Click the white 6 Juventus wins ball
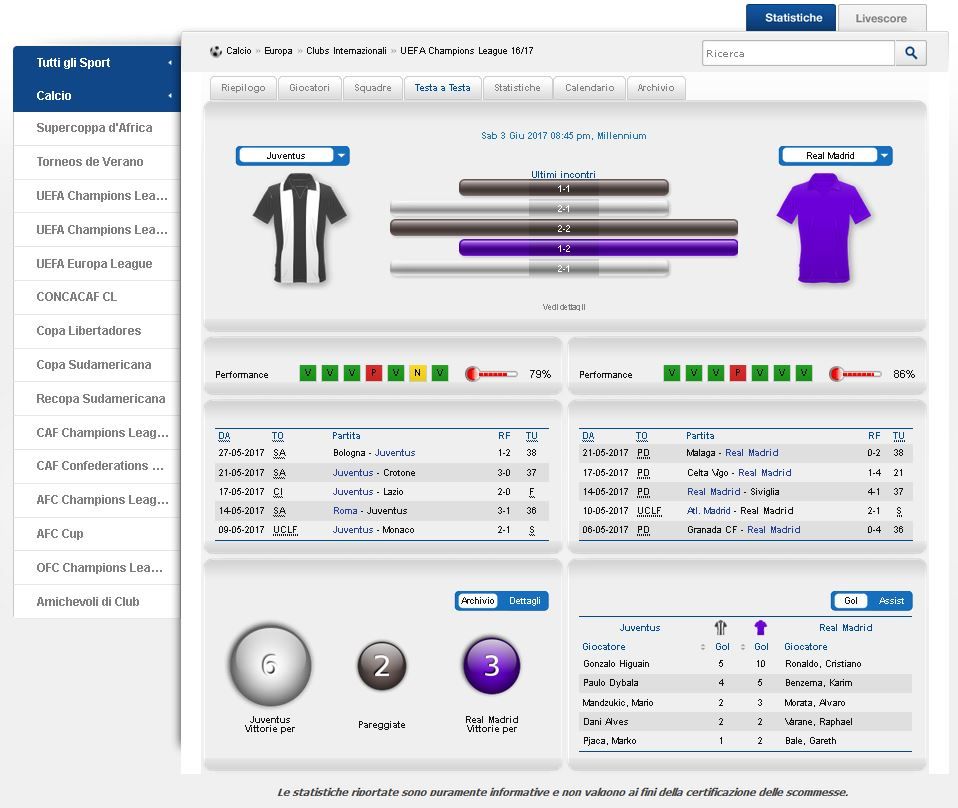958x808 pixels. [270, 665]
